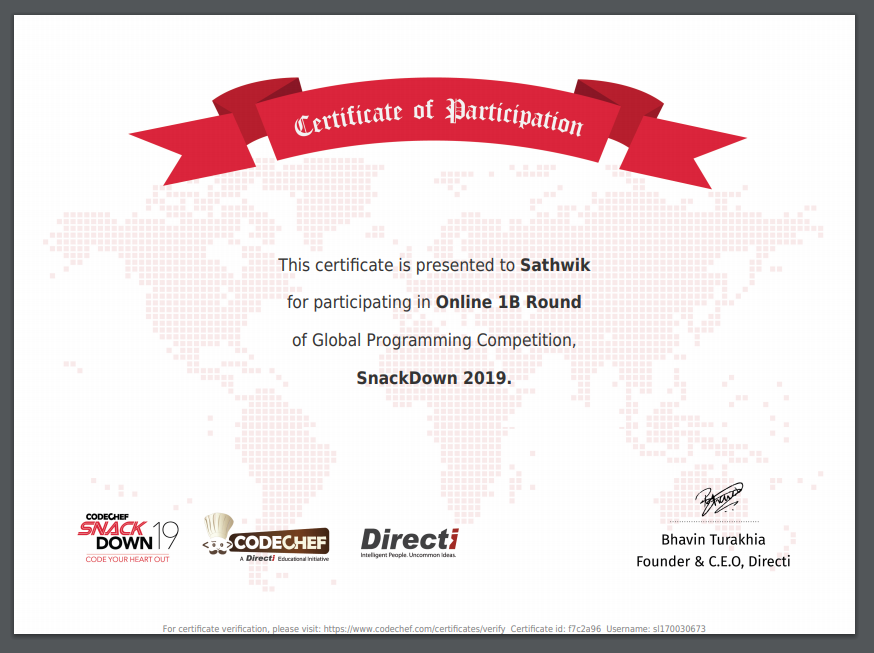Click the 'SnackDown 2019.' bold text
Image resolution: width=874 pixels, height=653 pixels.
(x=434, y=378)
